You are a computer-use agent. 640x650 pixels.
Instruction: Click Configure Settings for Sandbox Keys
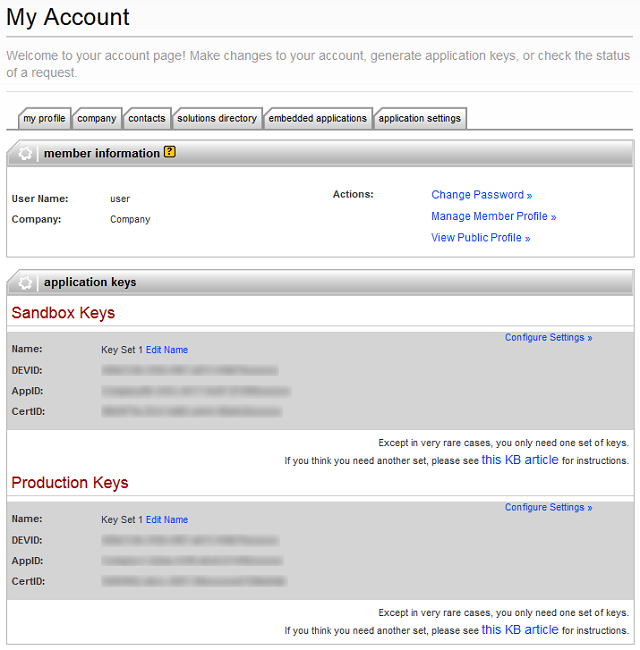point(548,337)
